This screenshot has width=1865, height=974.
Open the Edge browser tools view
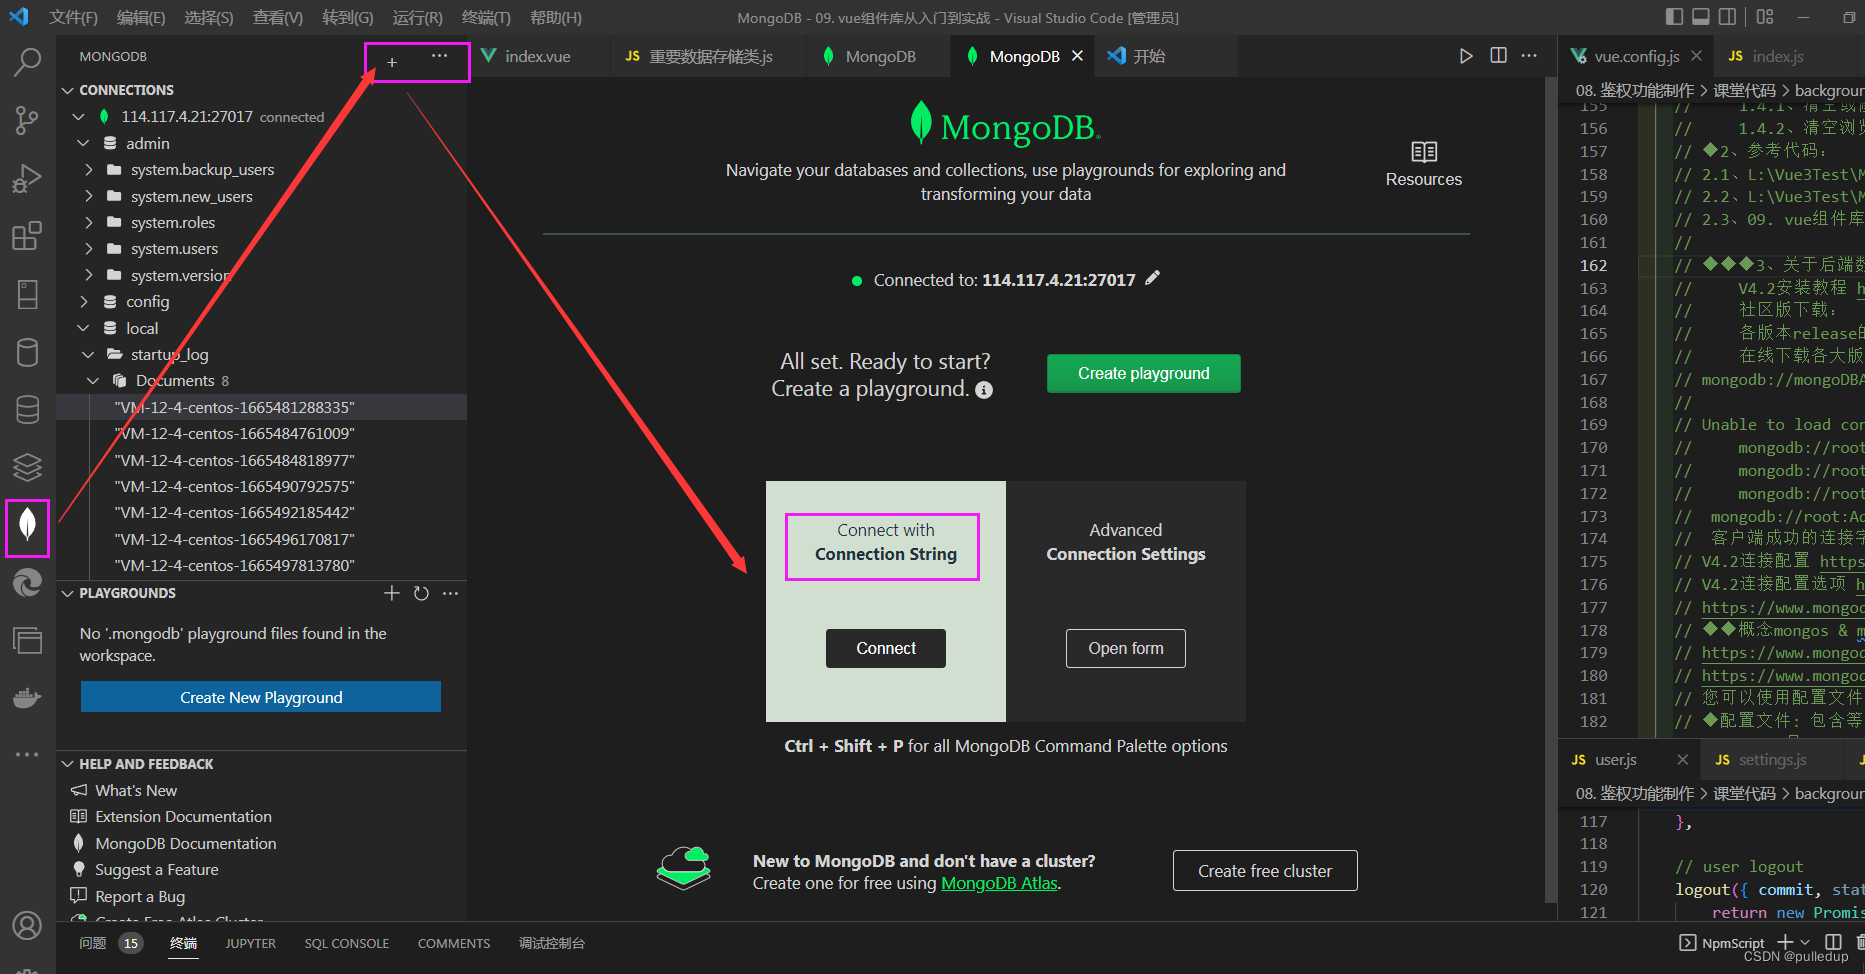(x=27, y=582)
